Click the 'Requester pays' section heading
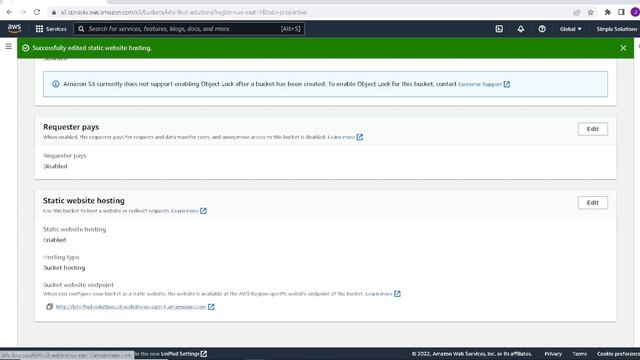The image size is (640, 360). coord(71,127)
